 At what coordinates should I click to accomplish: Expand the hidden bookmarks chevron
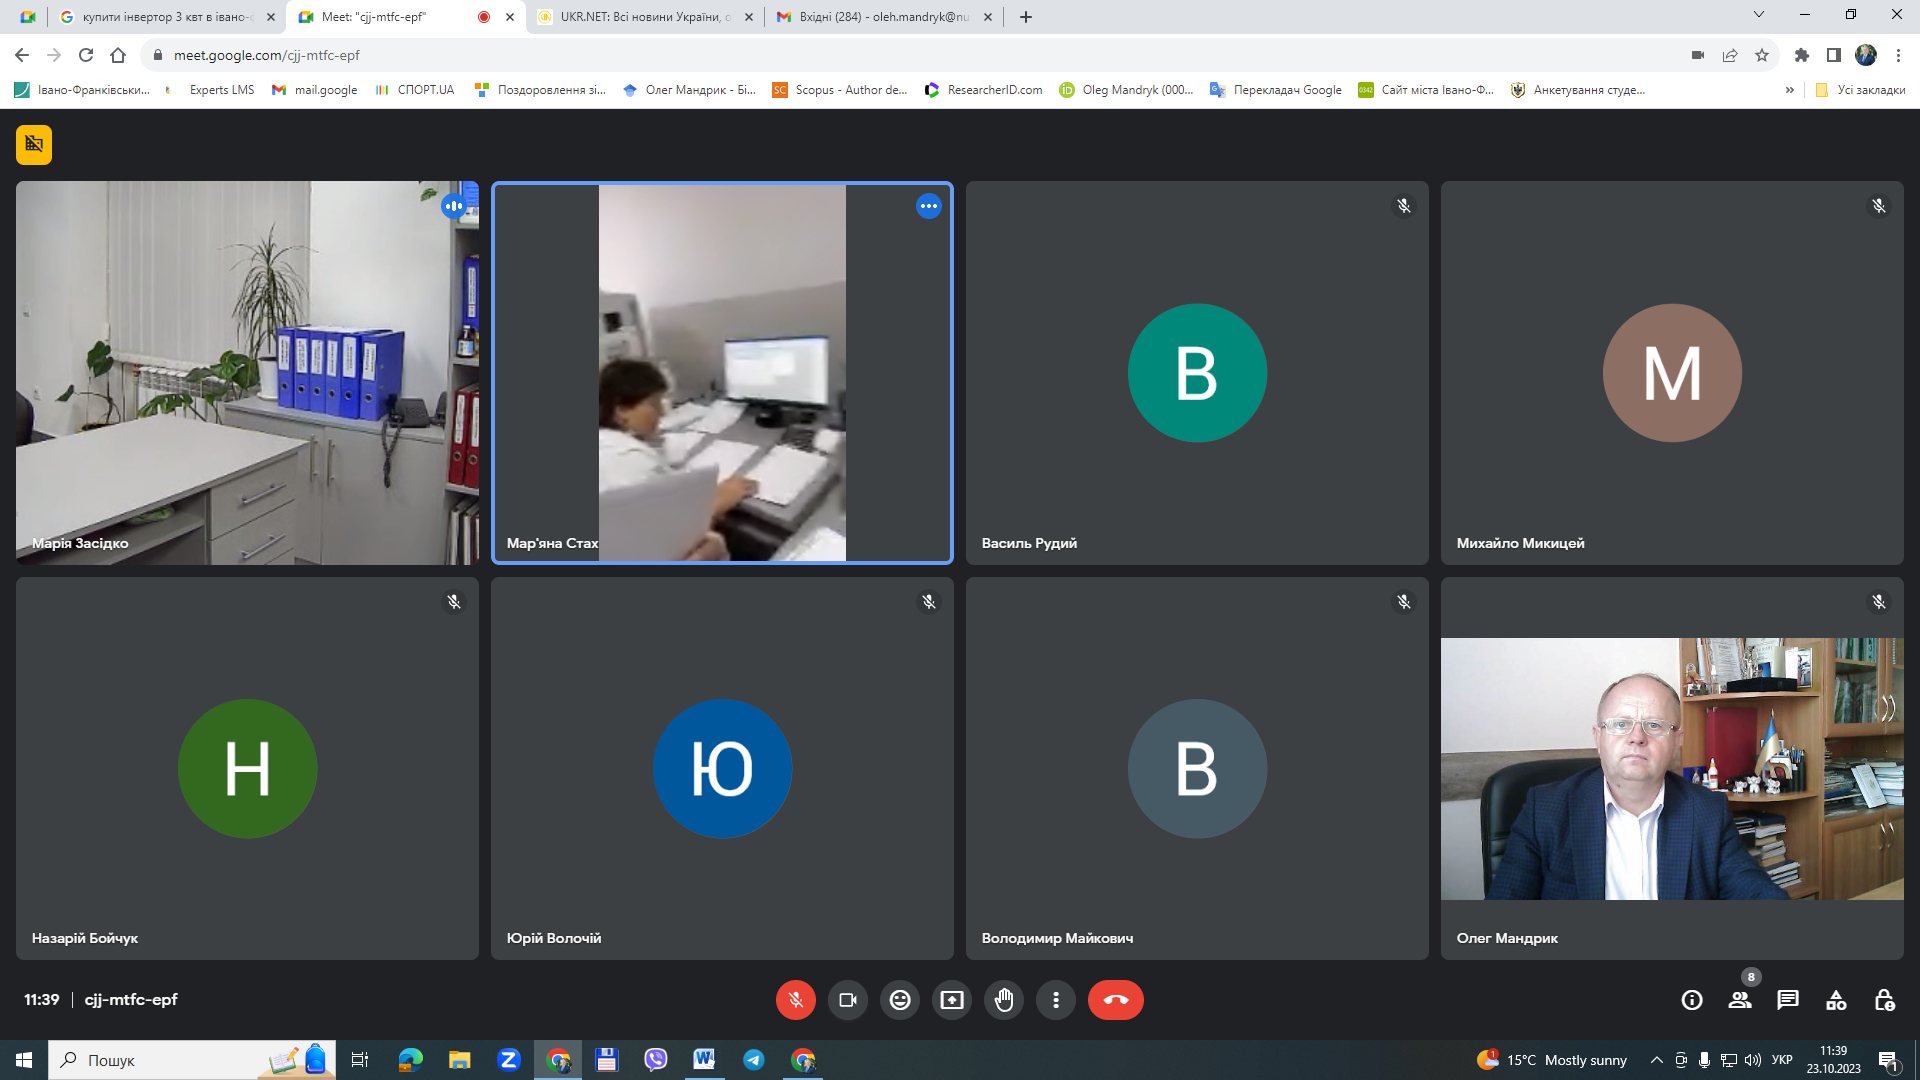pos(1789,90)
